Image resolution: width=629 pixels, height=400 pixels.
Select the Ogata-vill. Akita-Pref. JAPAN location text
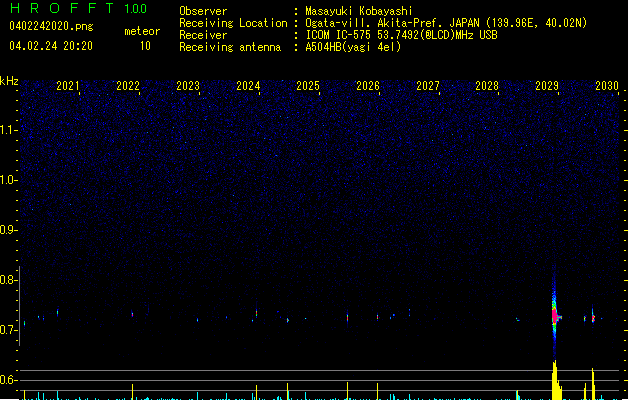tap(446, 23)
